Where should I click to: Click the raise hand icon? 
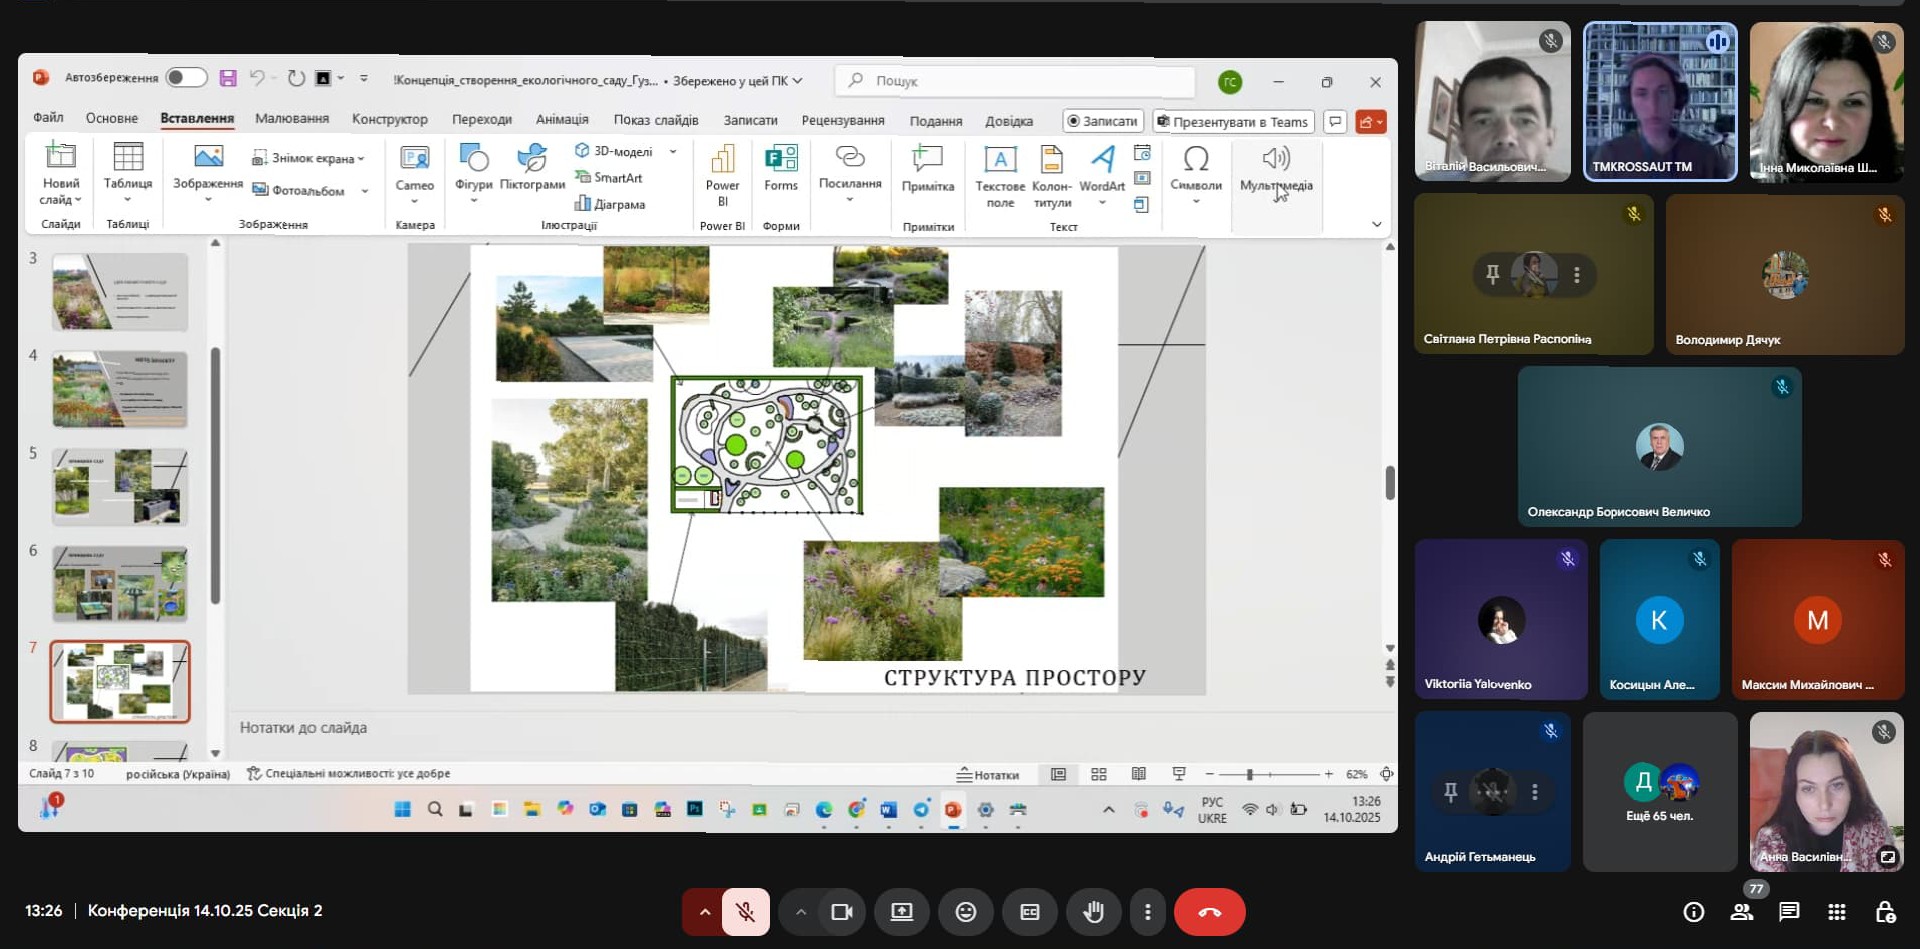[1093, 912]
